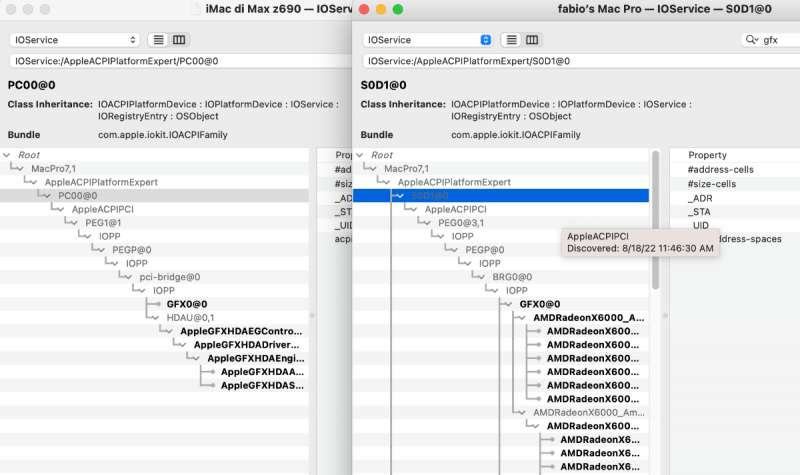Image resolution: width=800 pixels, height=475 pixels.
Task: Select PEGP@0 in fabio's Mac Pro tree
Action: click(485, 250)
